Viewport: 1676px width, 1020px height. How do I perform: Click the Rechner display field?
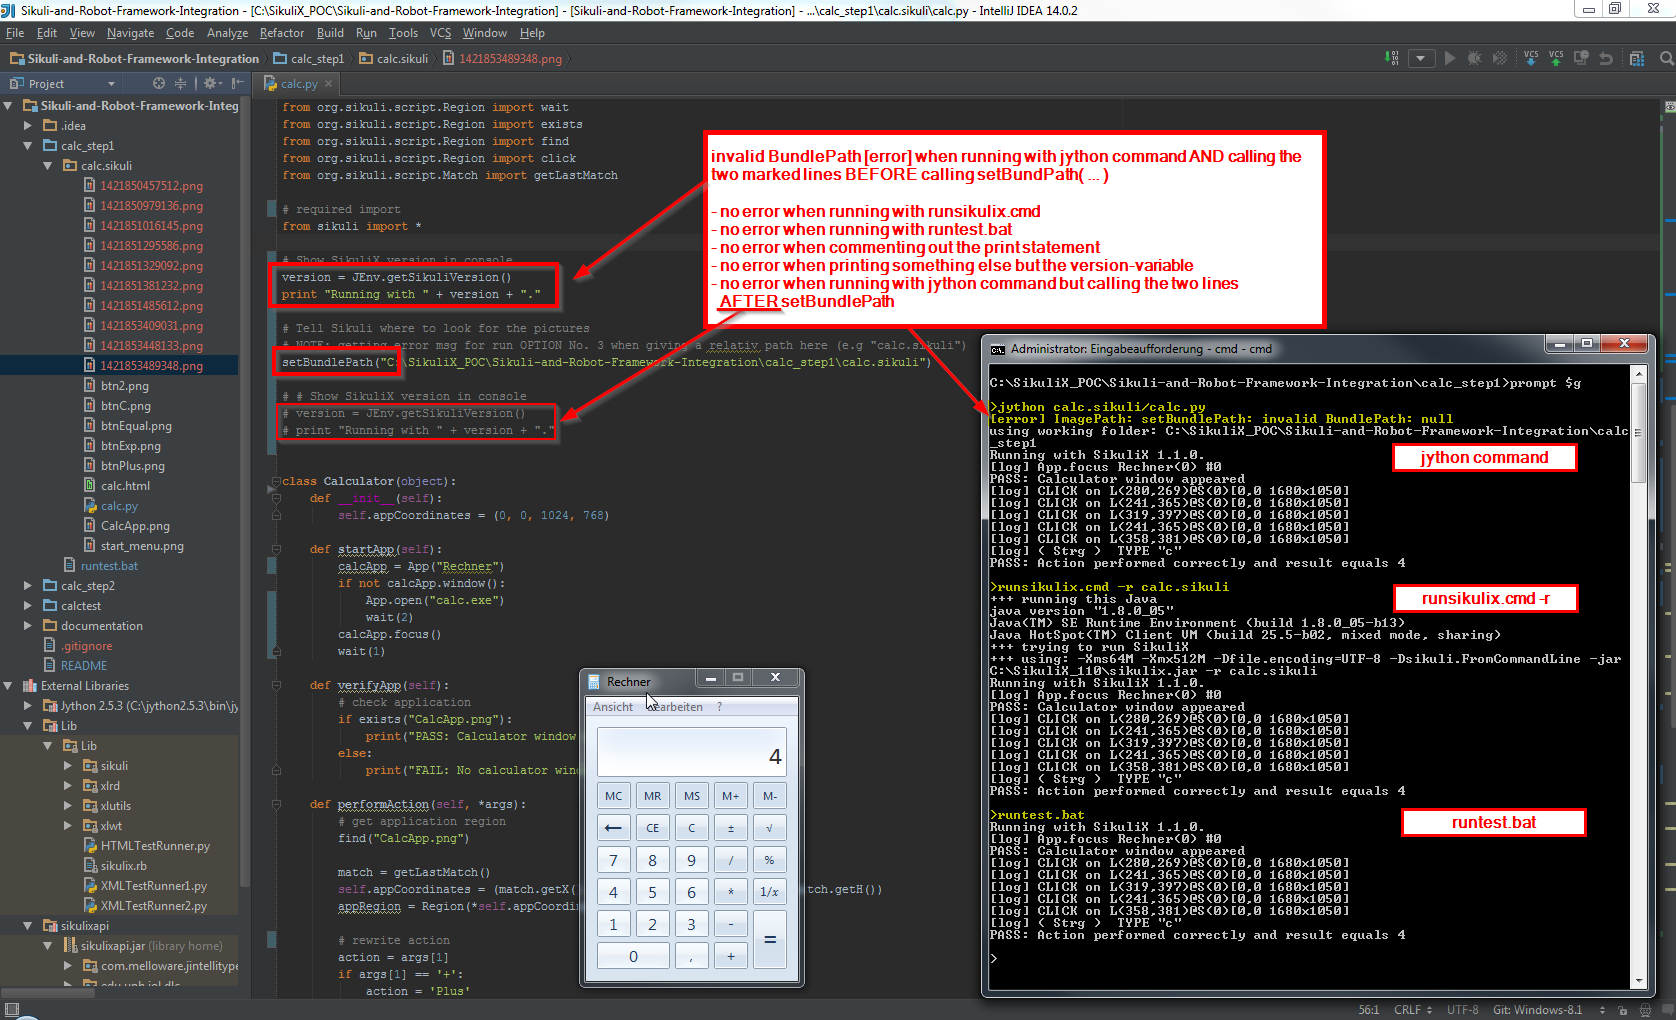(692, 751)
